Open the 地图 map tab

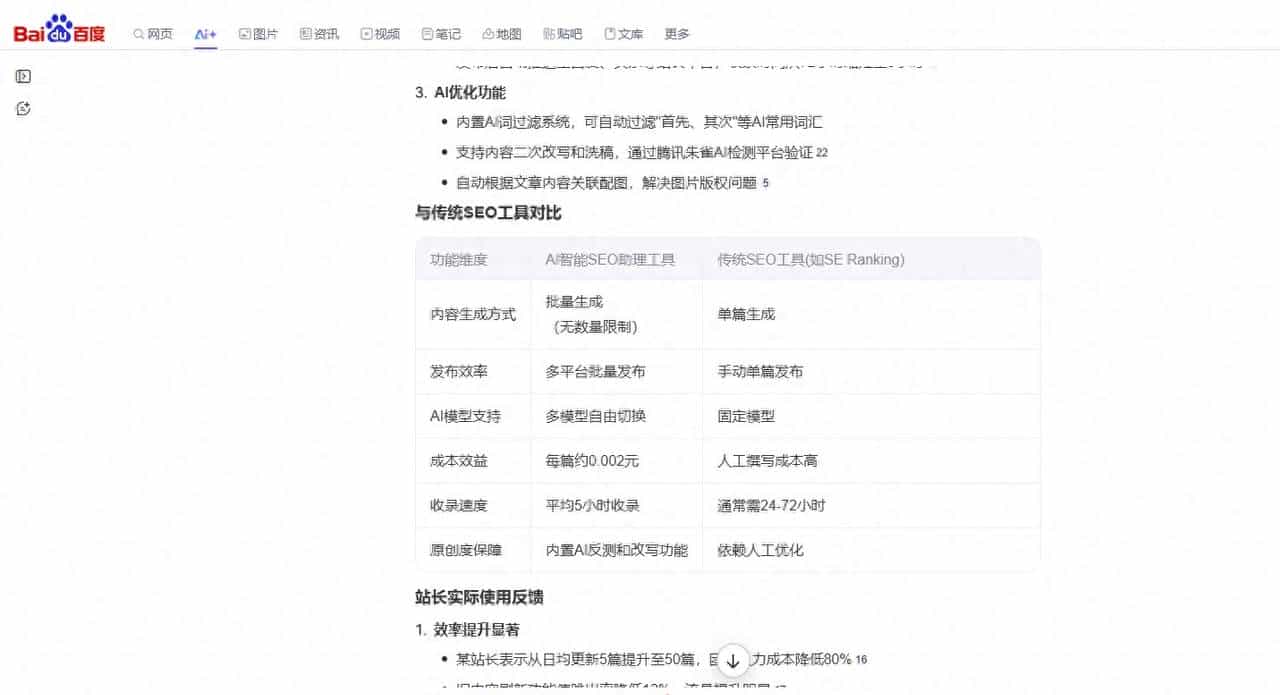click(502, 34)
